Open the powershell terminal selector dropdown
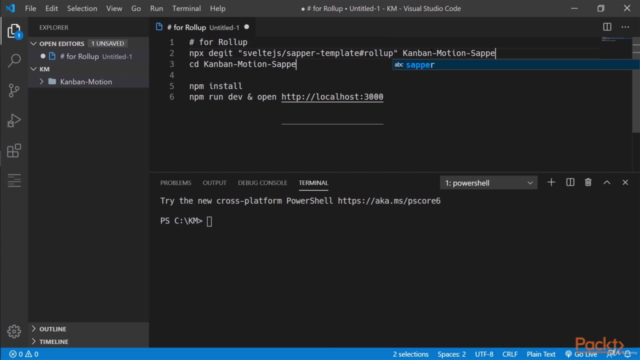The width and height of the screenshot is (640, 360). pos(489,183)
